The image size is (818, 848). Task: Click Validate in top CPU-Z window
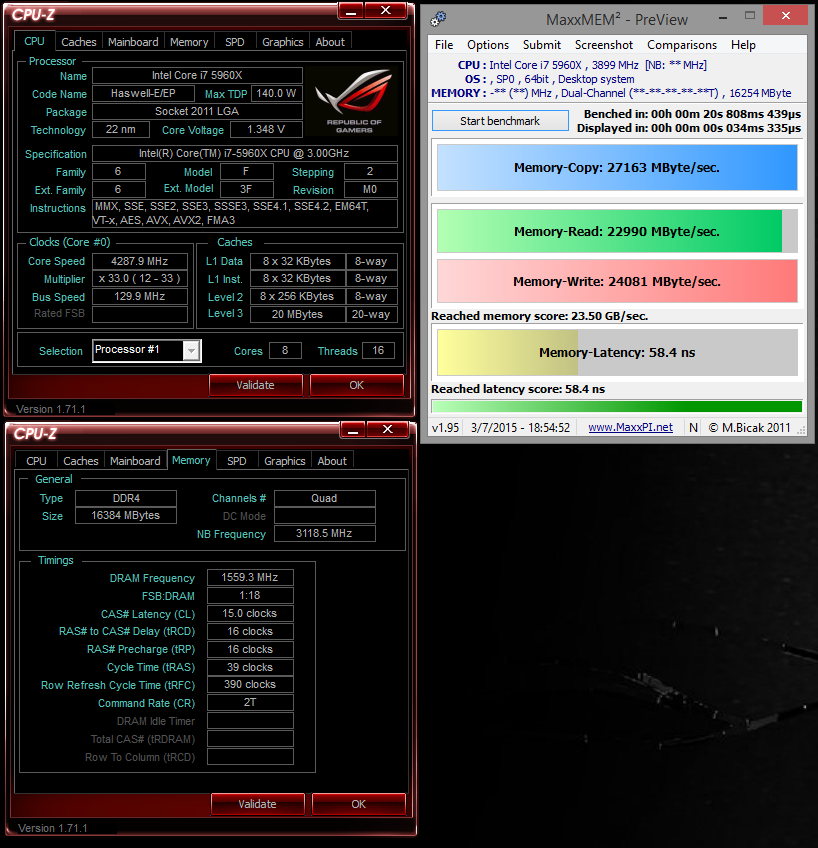coord(256,385)
